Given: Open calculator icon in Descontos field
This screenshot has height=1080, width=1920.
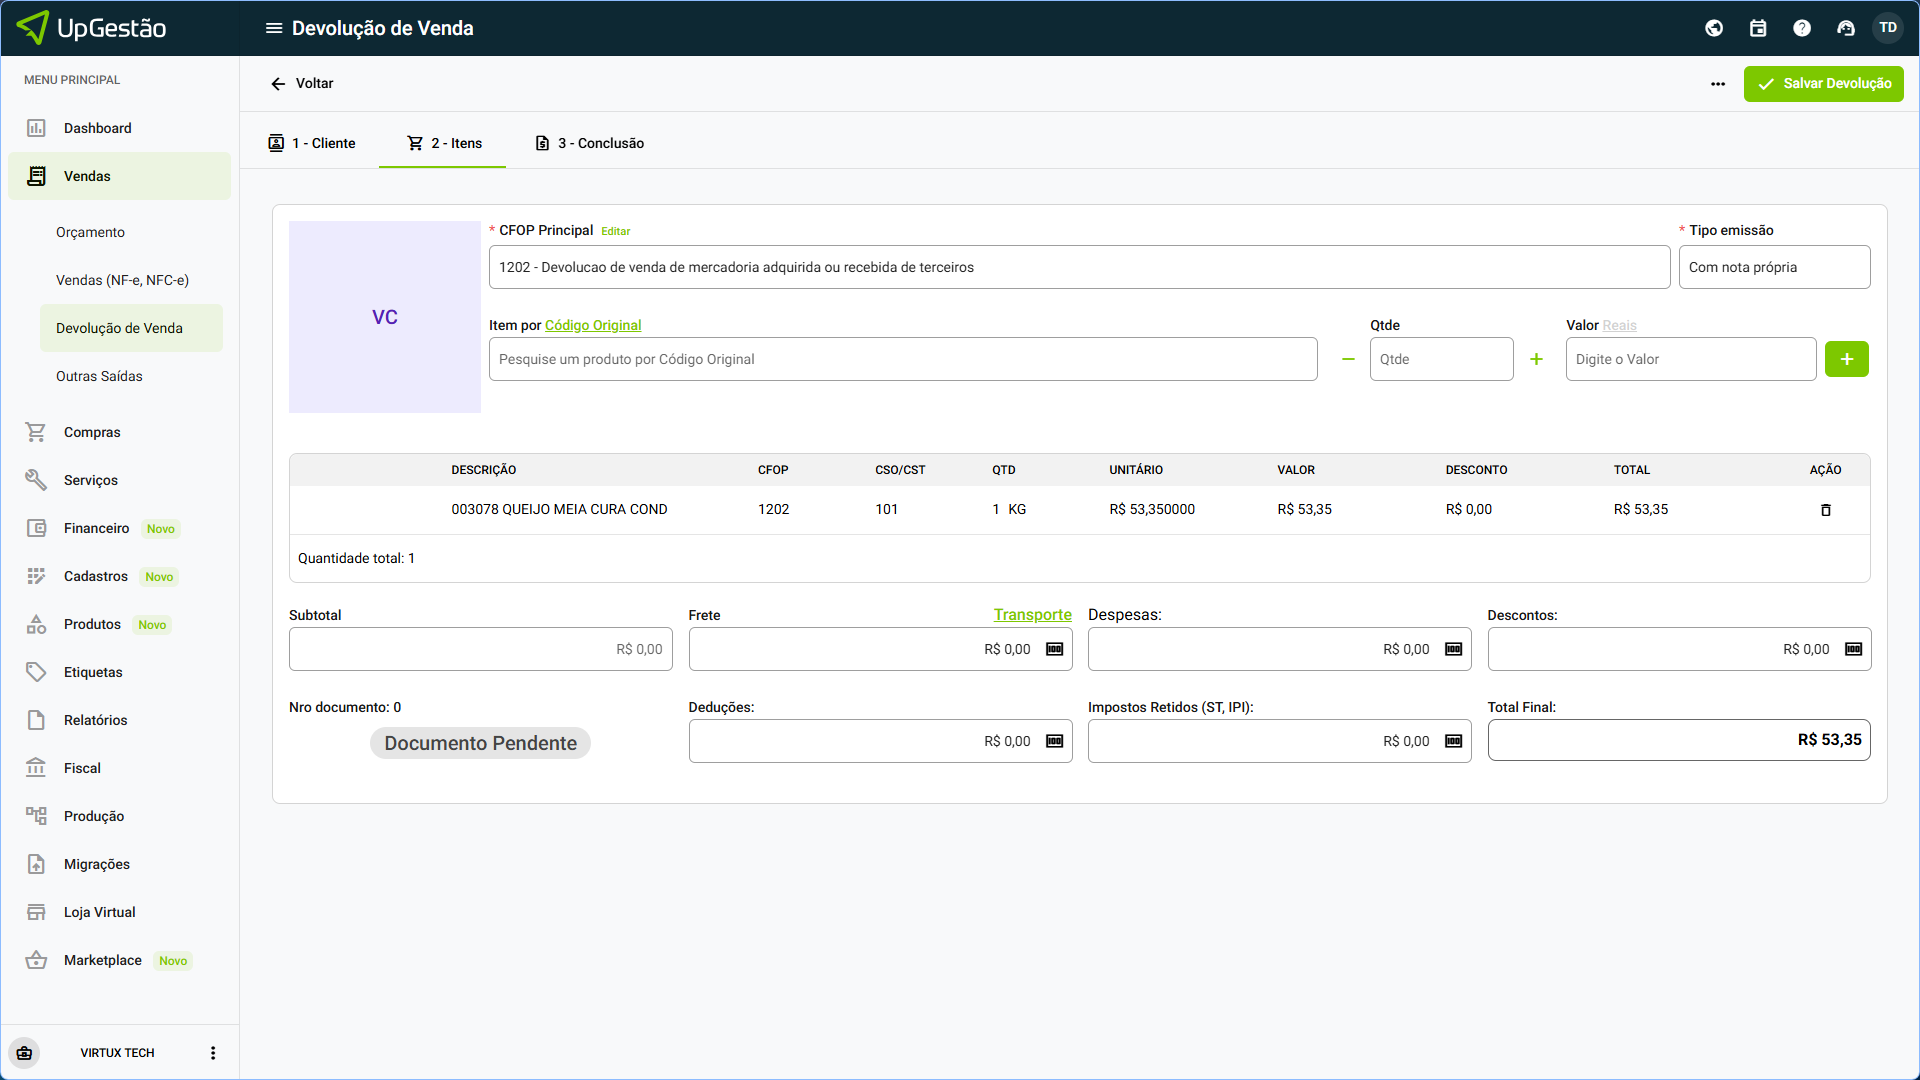Looking at the screenshot, I should [x=1853, y=649].
